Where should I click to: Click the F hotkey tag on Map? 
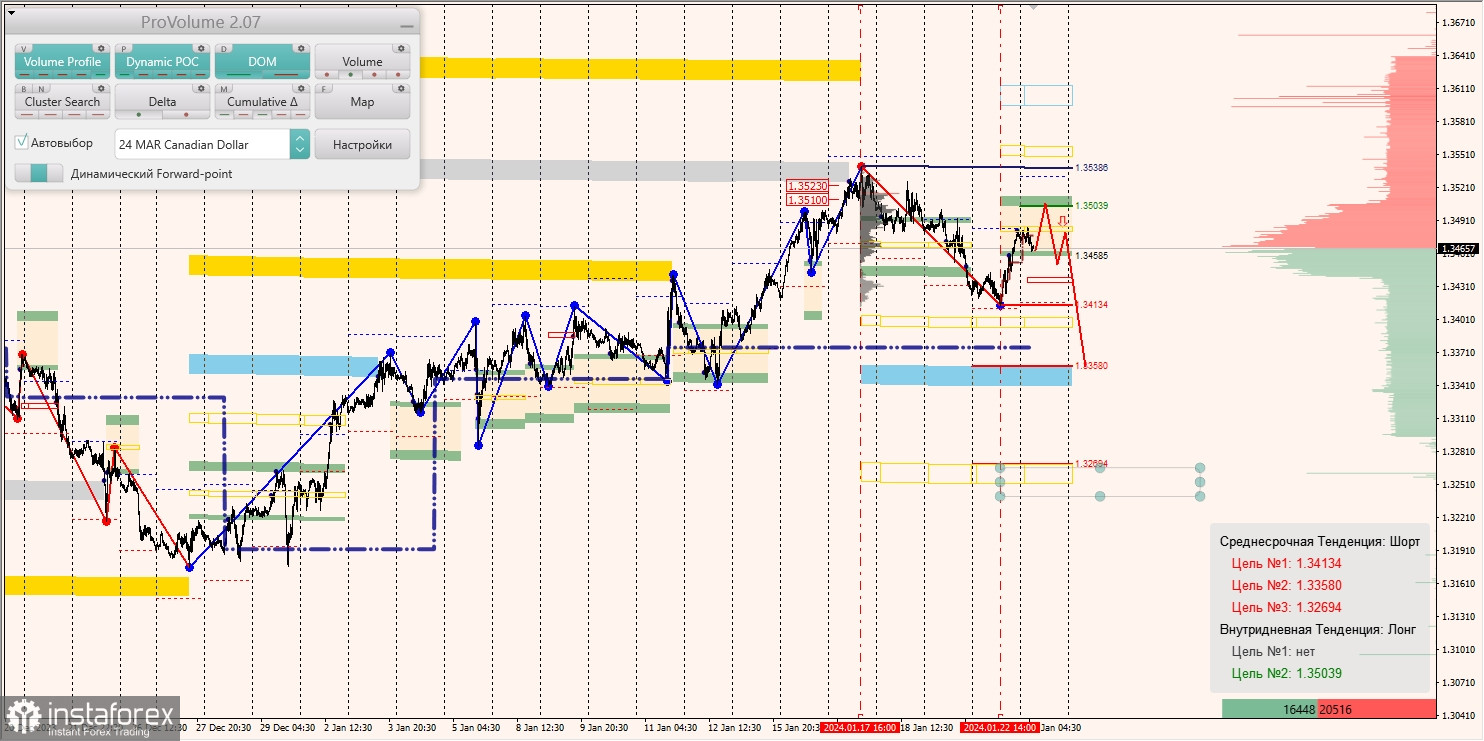tap(323, 89)
